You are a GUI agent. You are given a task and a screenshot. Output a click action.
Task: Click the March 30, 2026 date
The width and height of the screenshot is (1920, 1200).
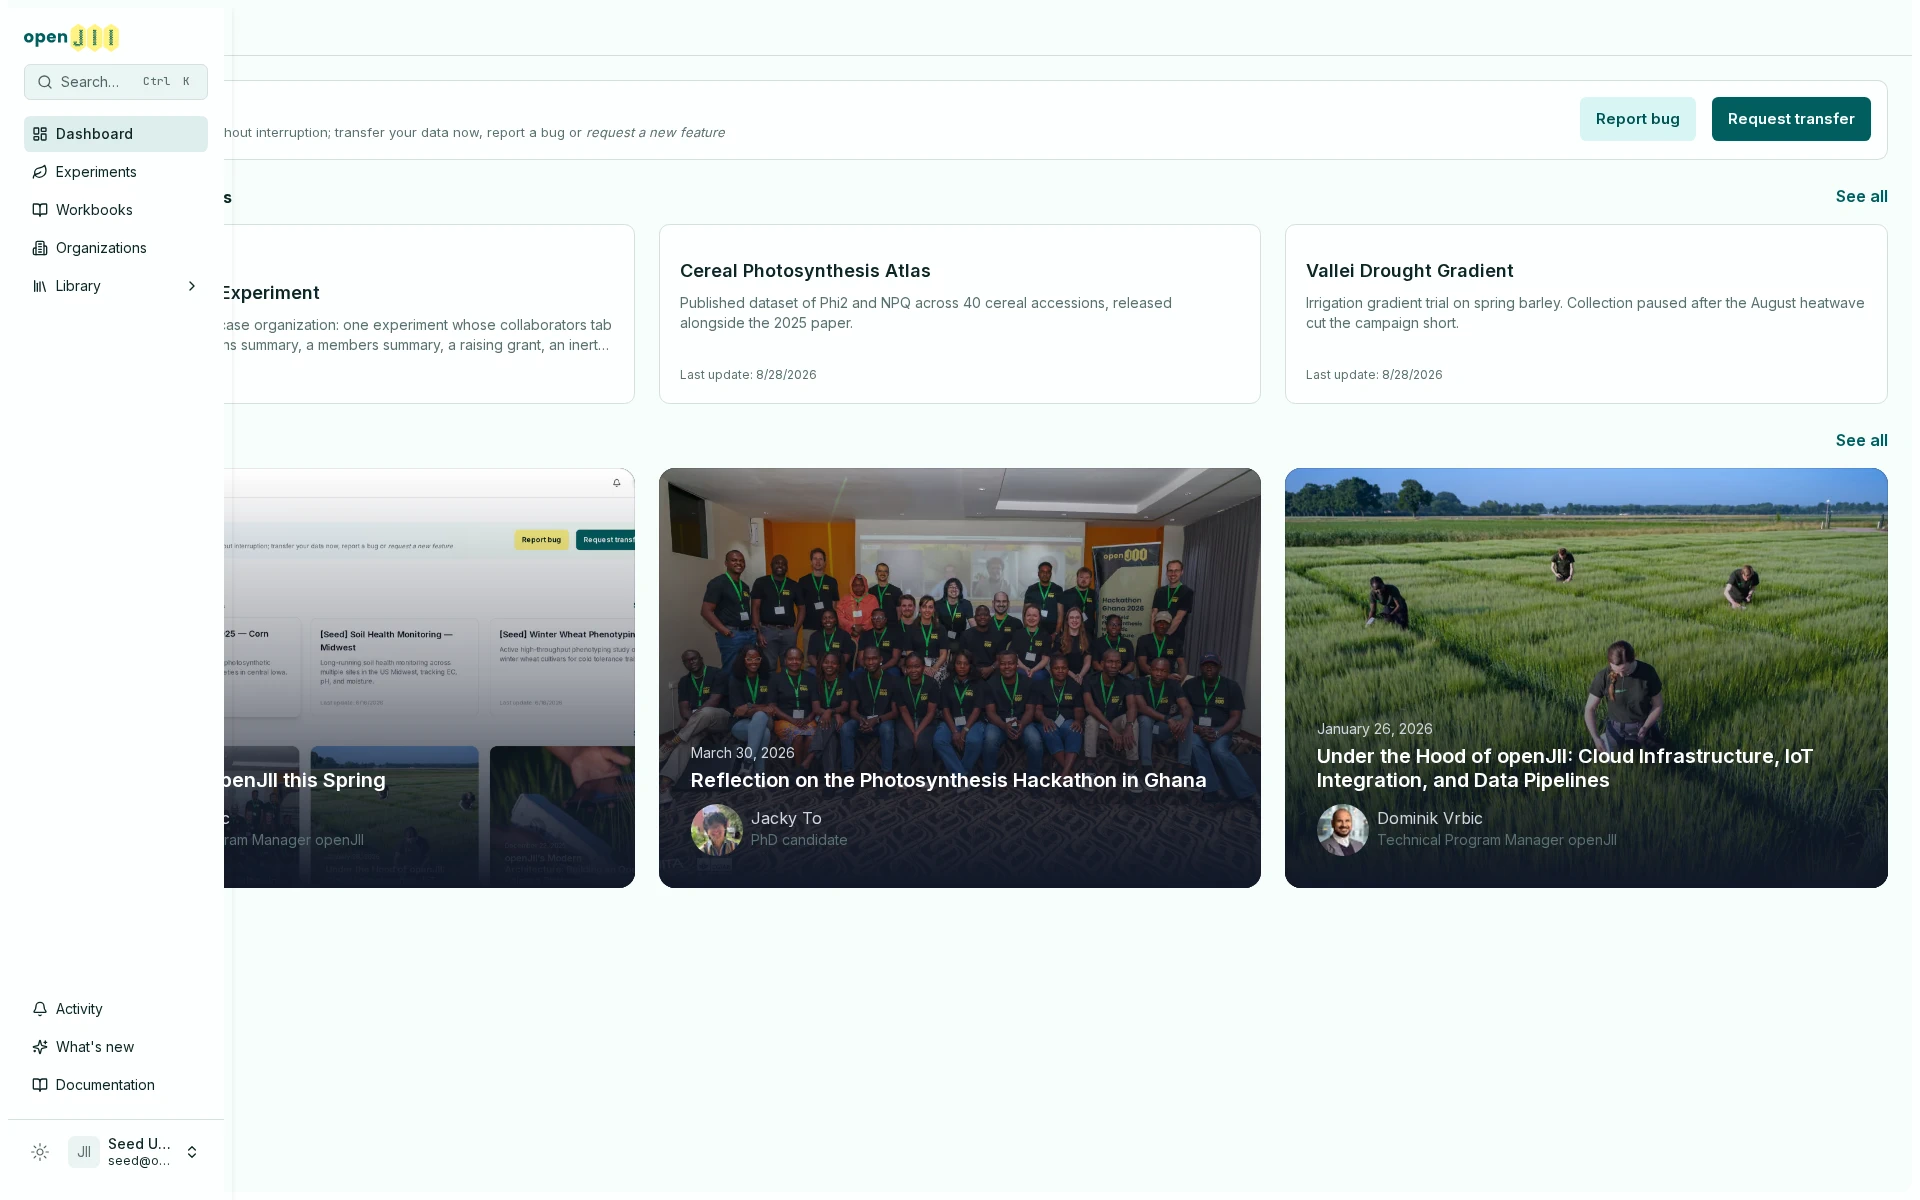coord(742,753)
